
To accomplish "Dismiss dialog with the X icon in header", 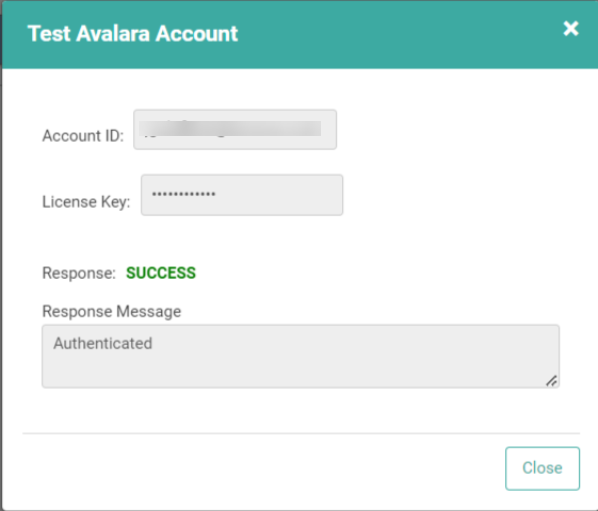I will (x=571, y=29).
